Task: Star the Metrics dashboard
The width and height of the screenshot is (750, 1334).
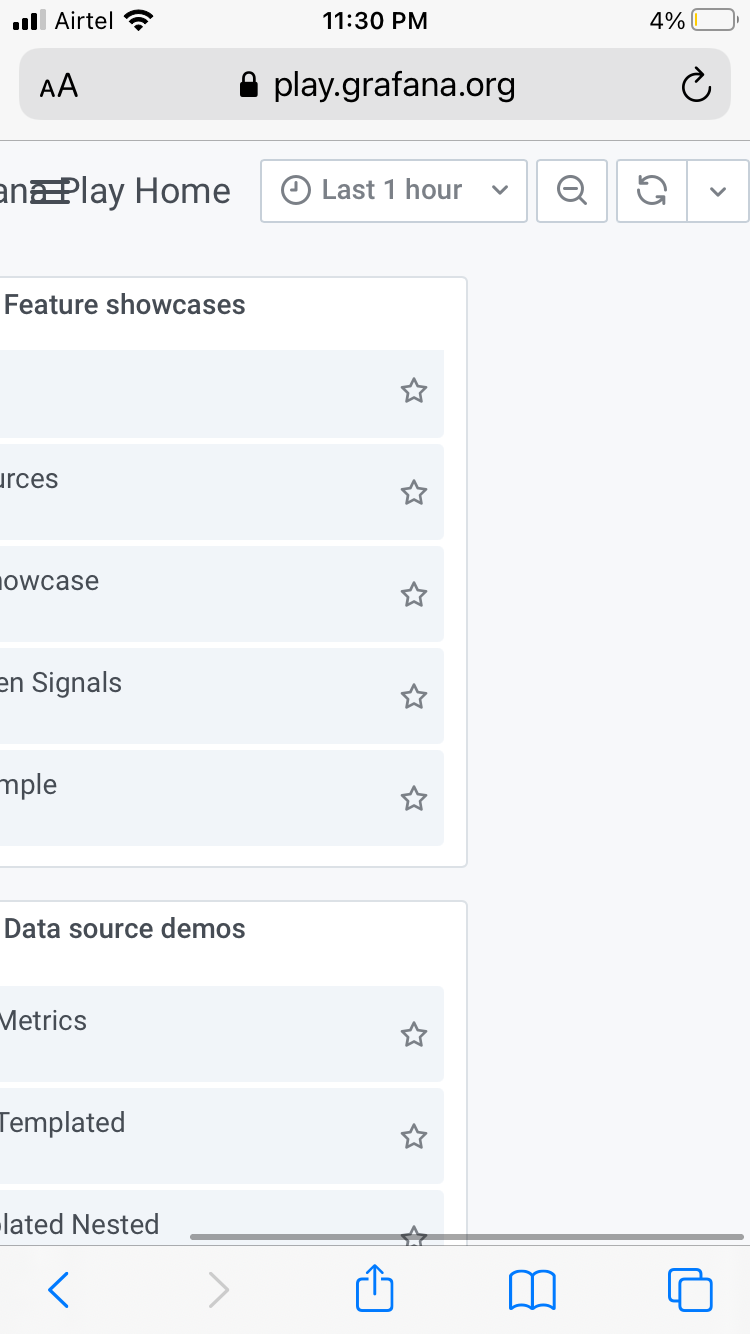Action: (414, 1035)
